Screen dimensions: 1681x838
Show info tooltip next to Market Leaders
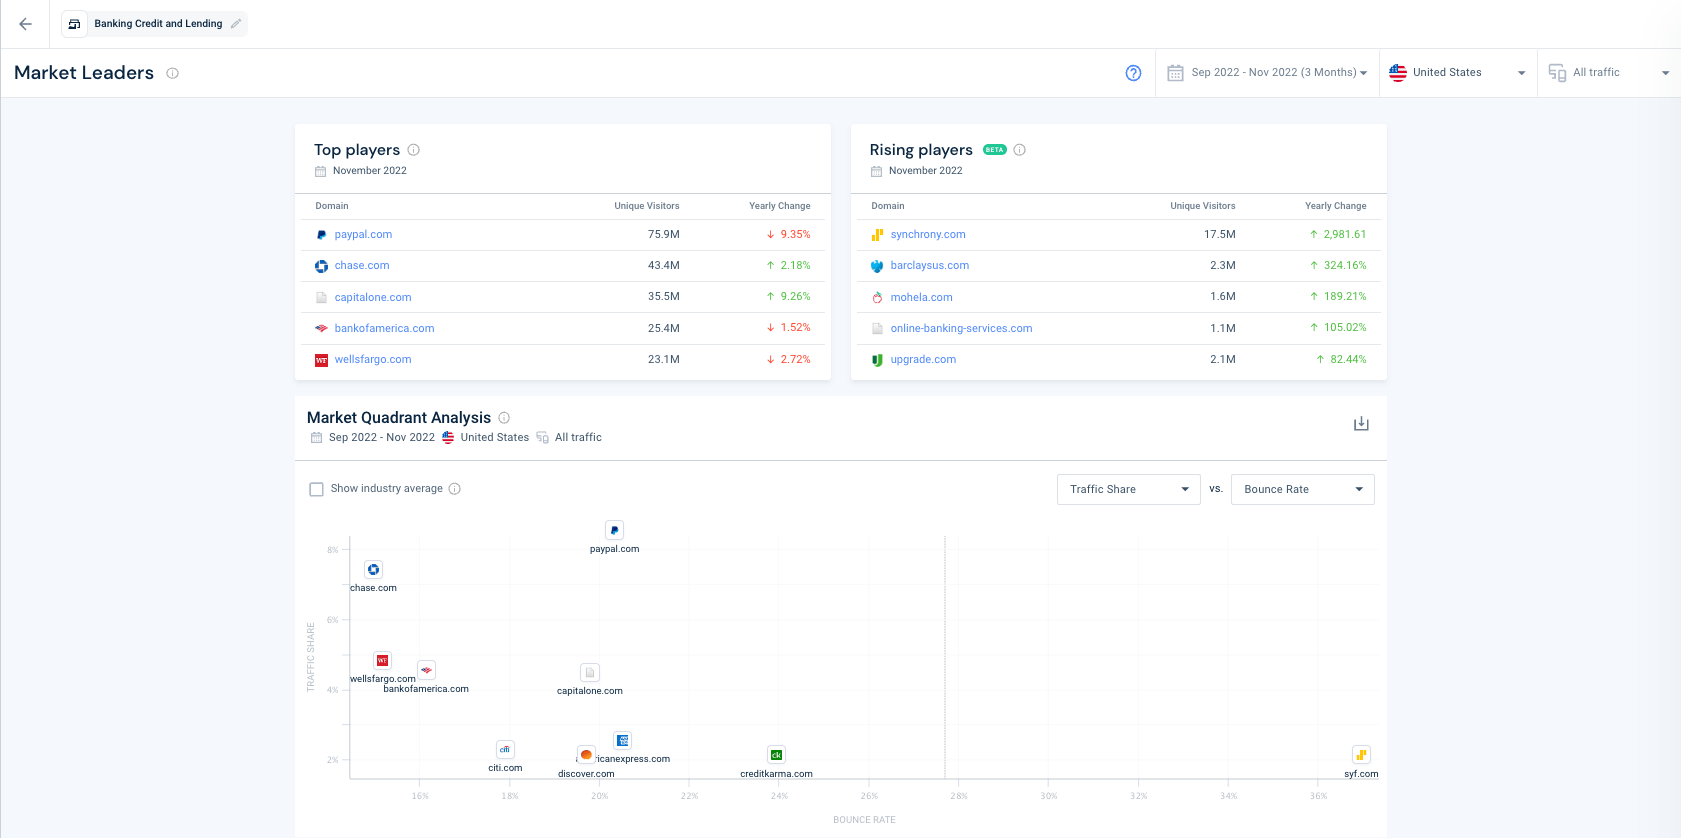172,73
